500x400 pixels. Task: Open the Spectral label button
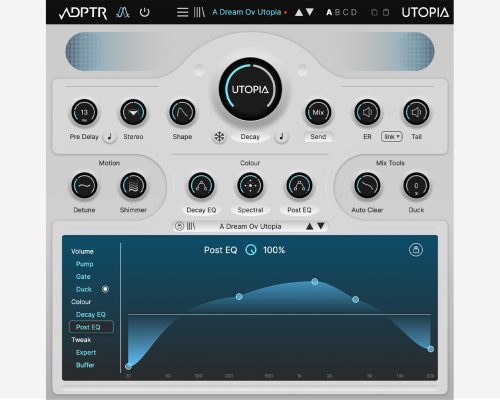click(250, 210)
